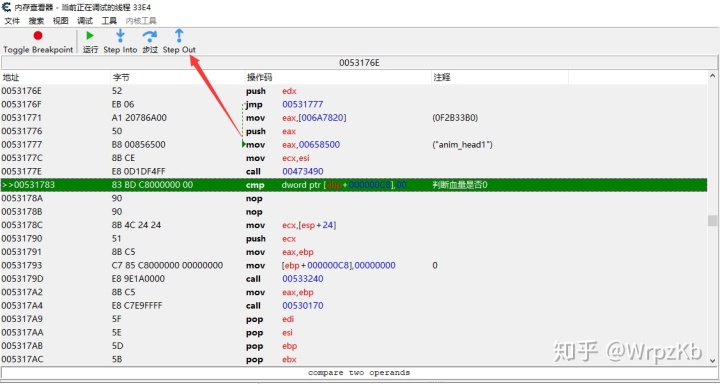Image resolution: width=720 pixels, height=384 pixels.
Task: Click bytes A1 20786A00
Action: coord(139,118)
